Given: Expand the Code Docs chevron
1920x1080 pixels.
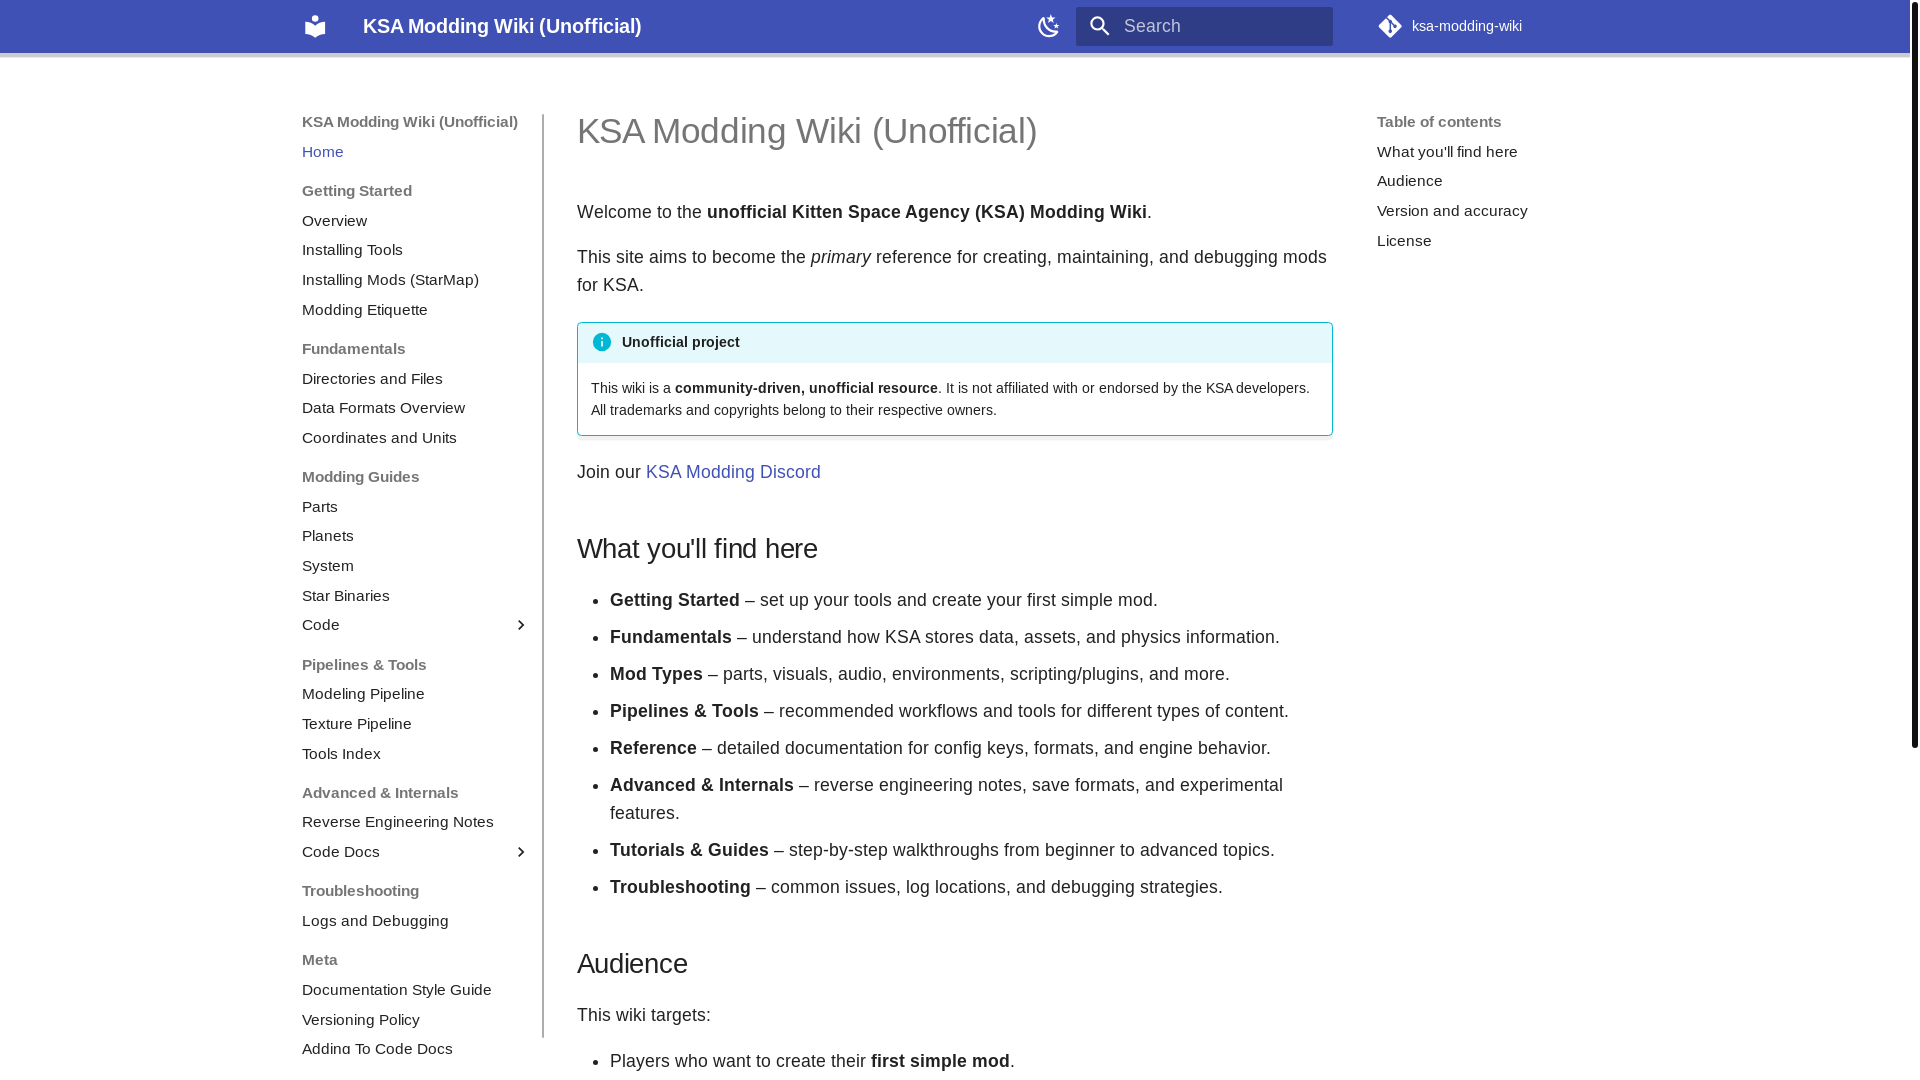Looking at the screenshot, I should pyautogui.click(x=520, y=852).
